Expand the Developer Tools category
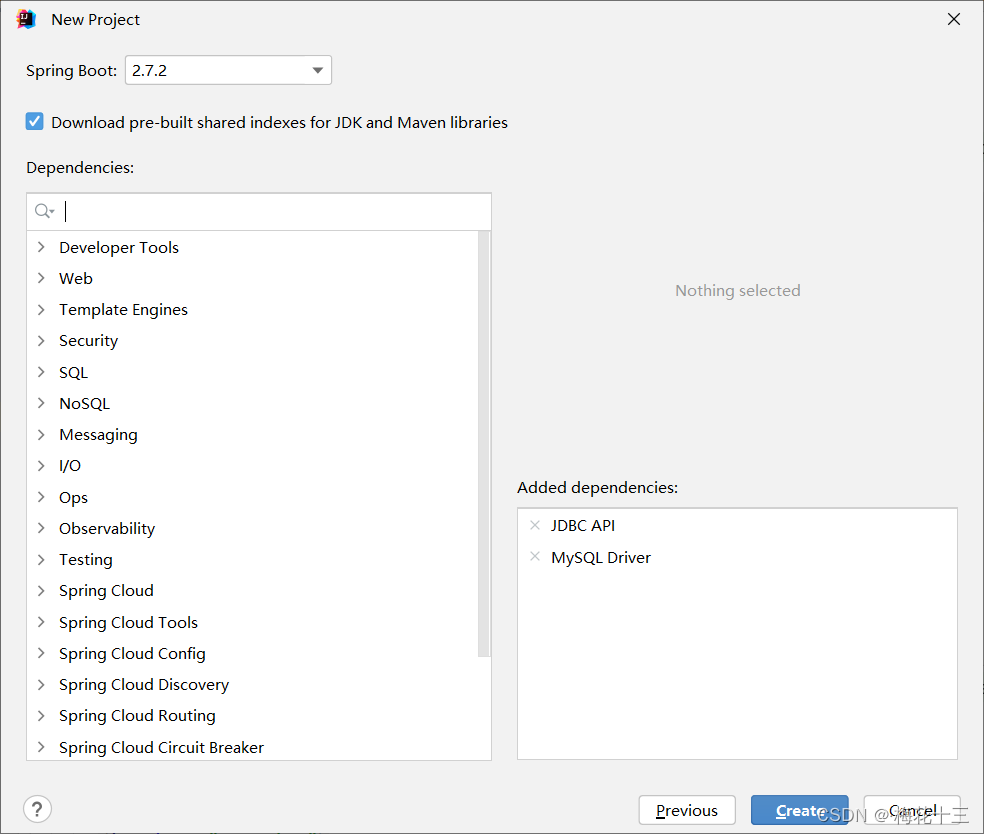The image size is (984, 834). [41, 247]
